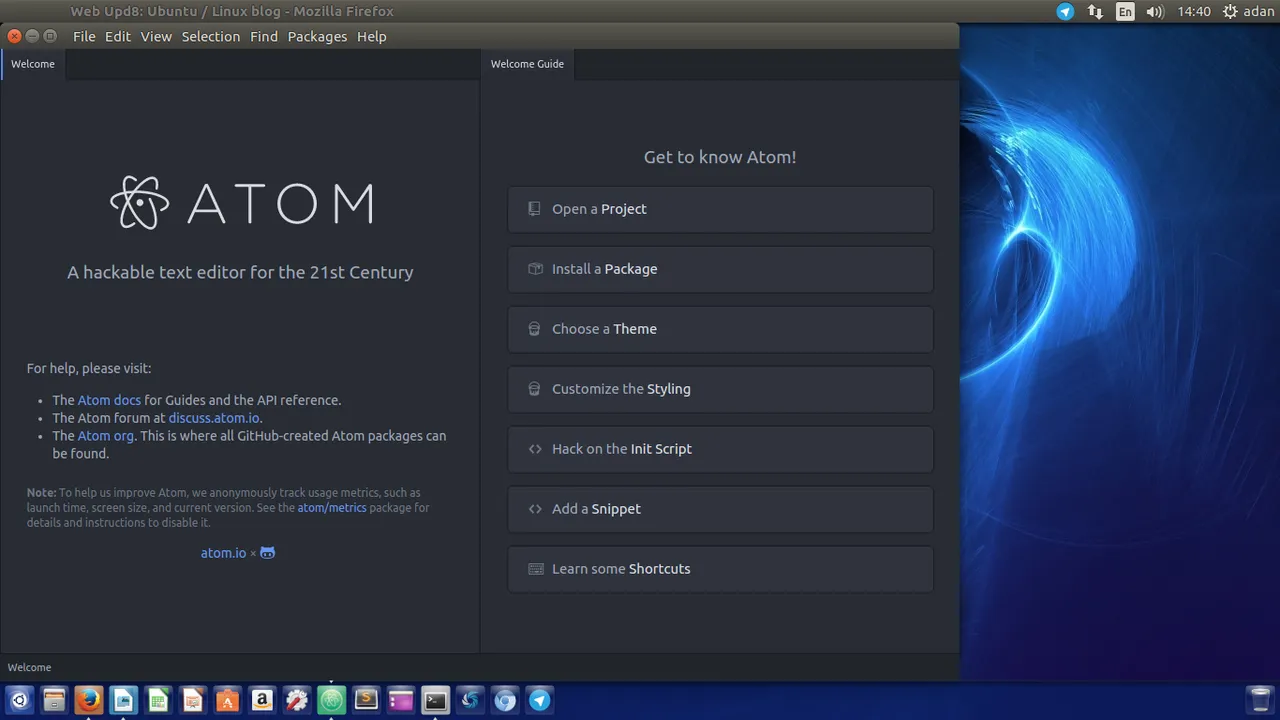Expand the Hack on the Init Script card

pyautogui.click(x=720, y=449)
